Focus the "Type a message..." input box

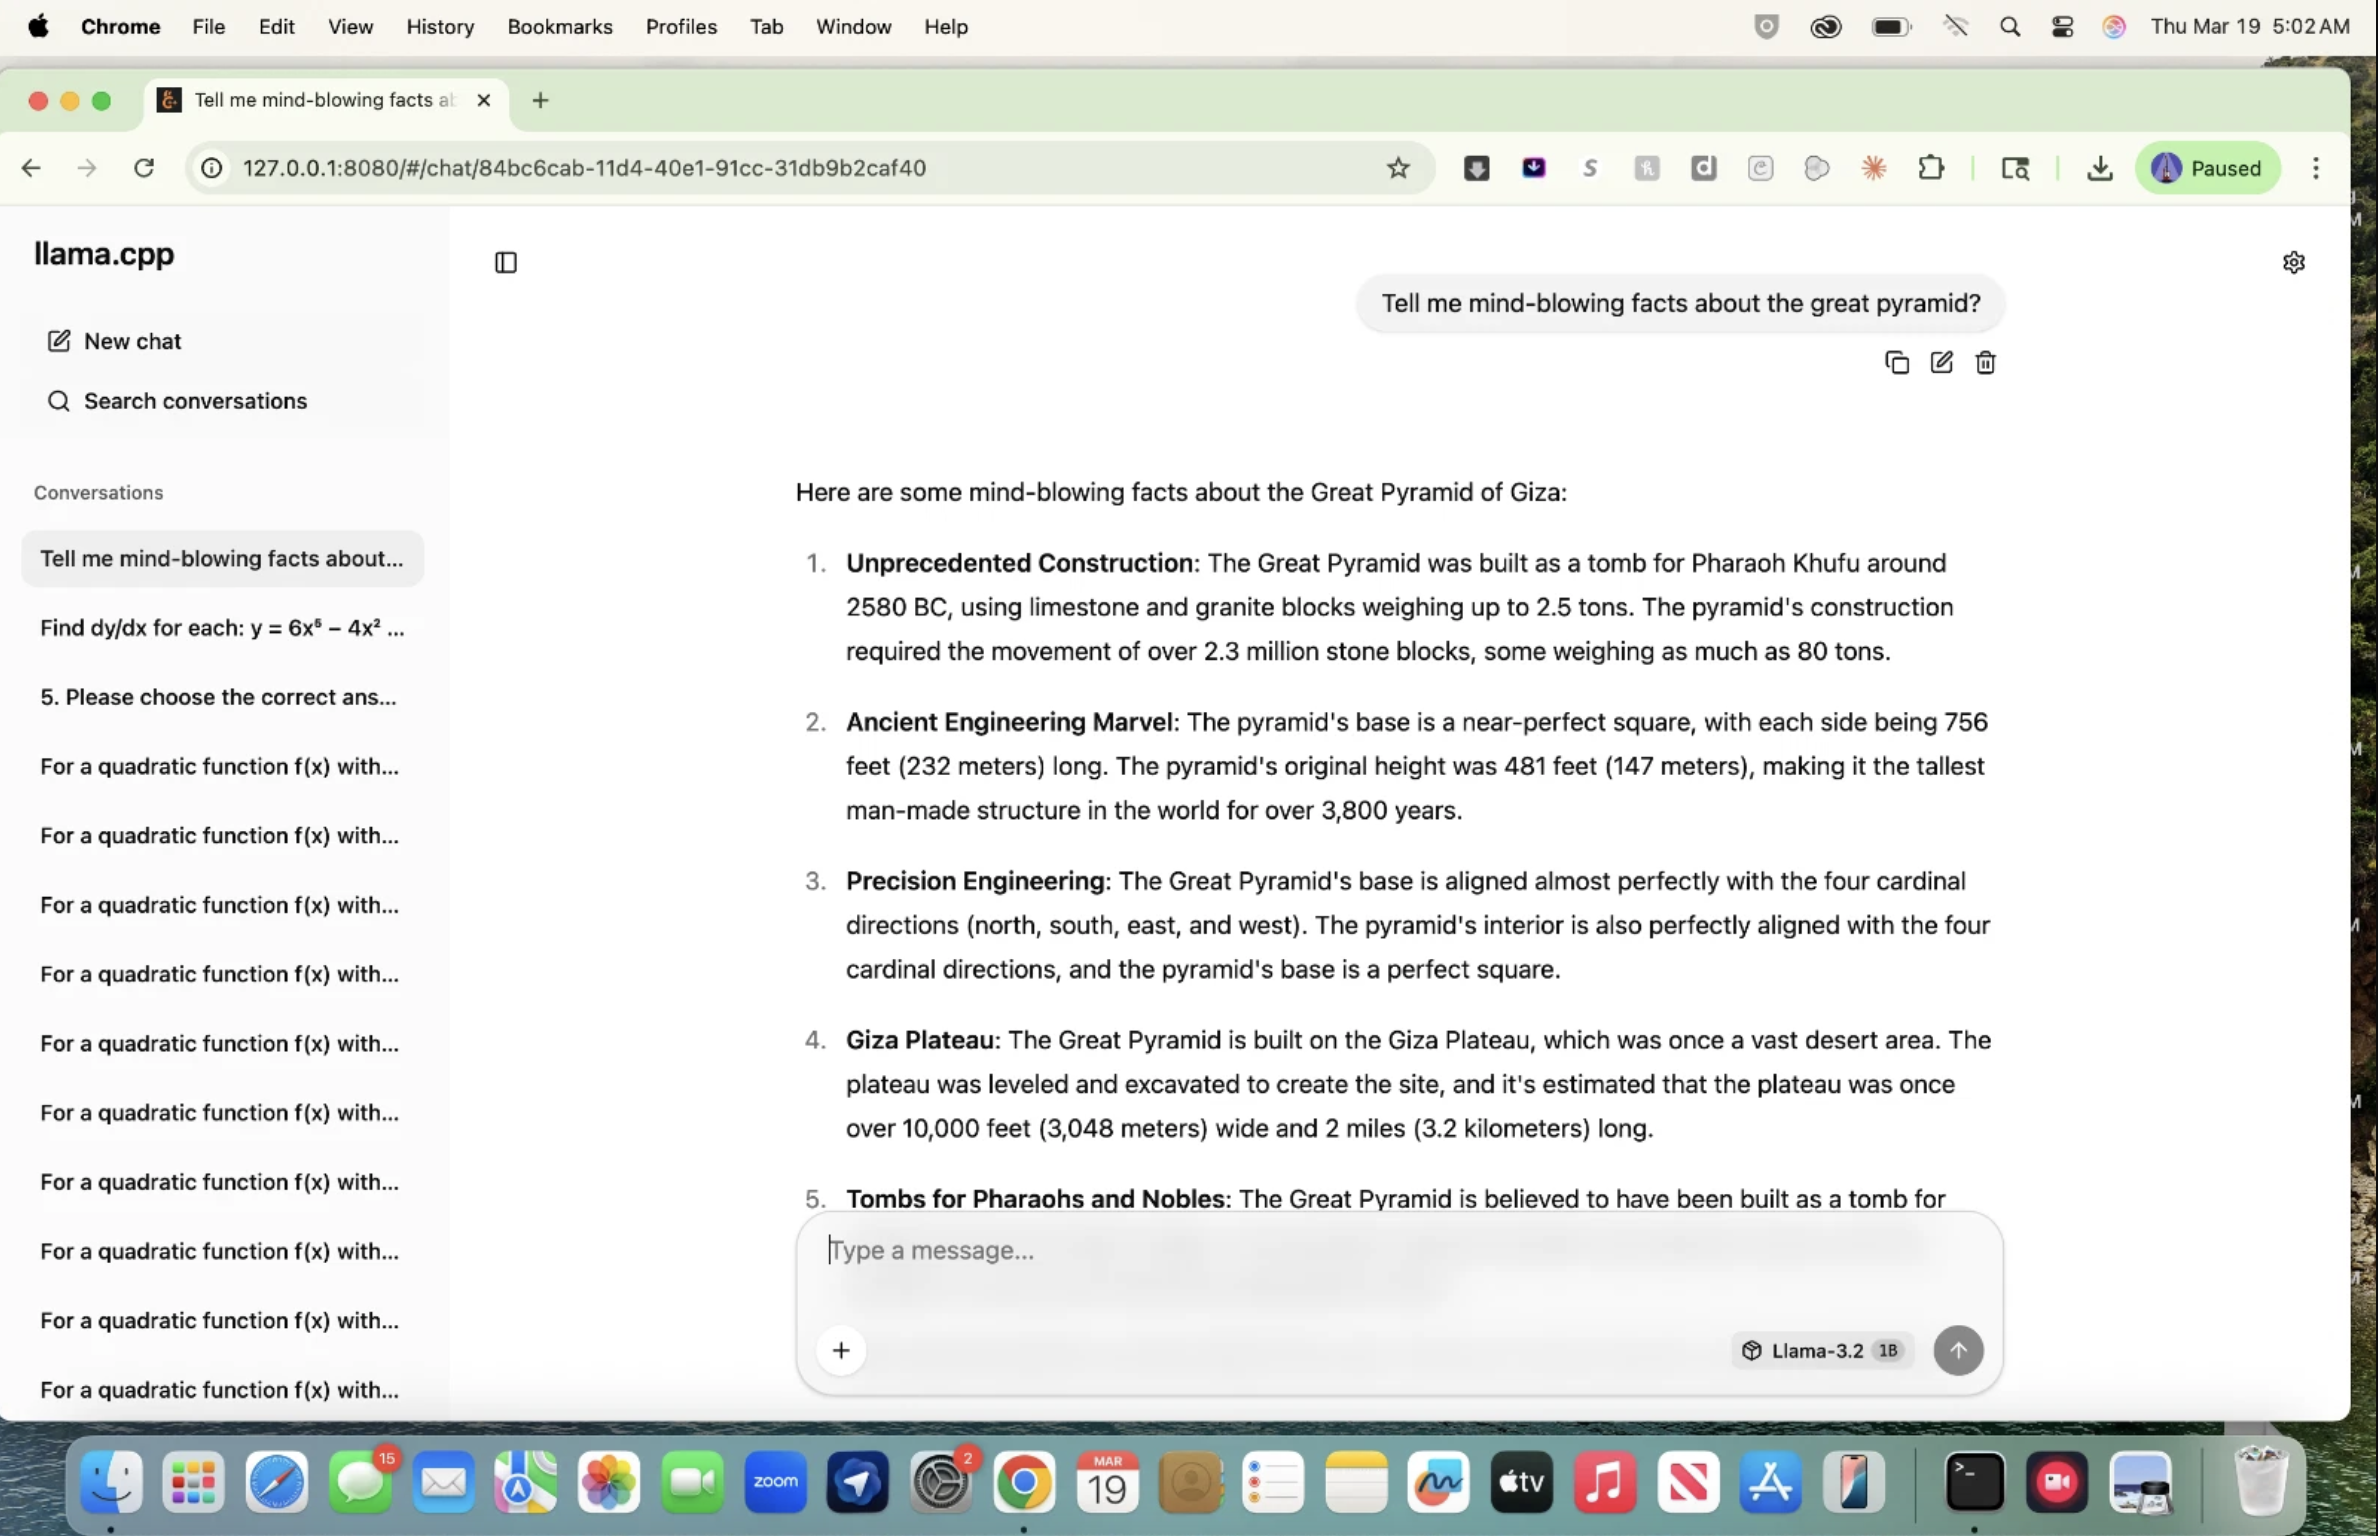click(x=1398, y=1250)
